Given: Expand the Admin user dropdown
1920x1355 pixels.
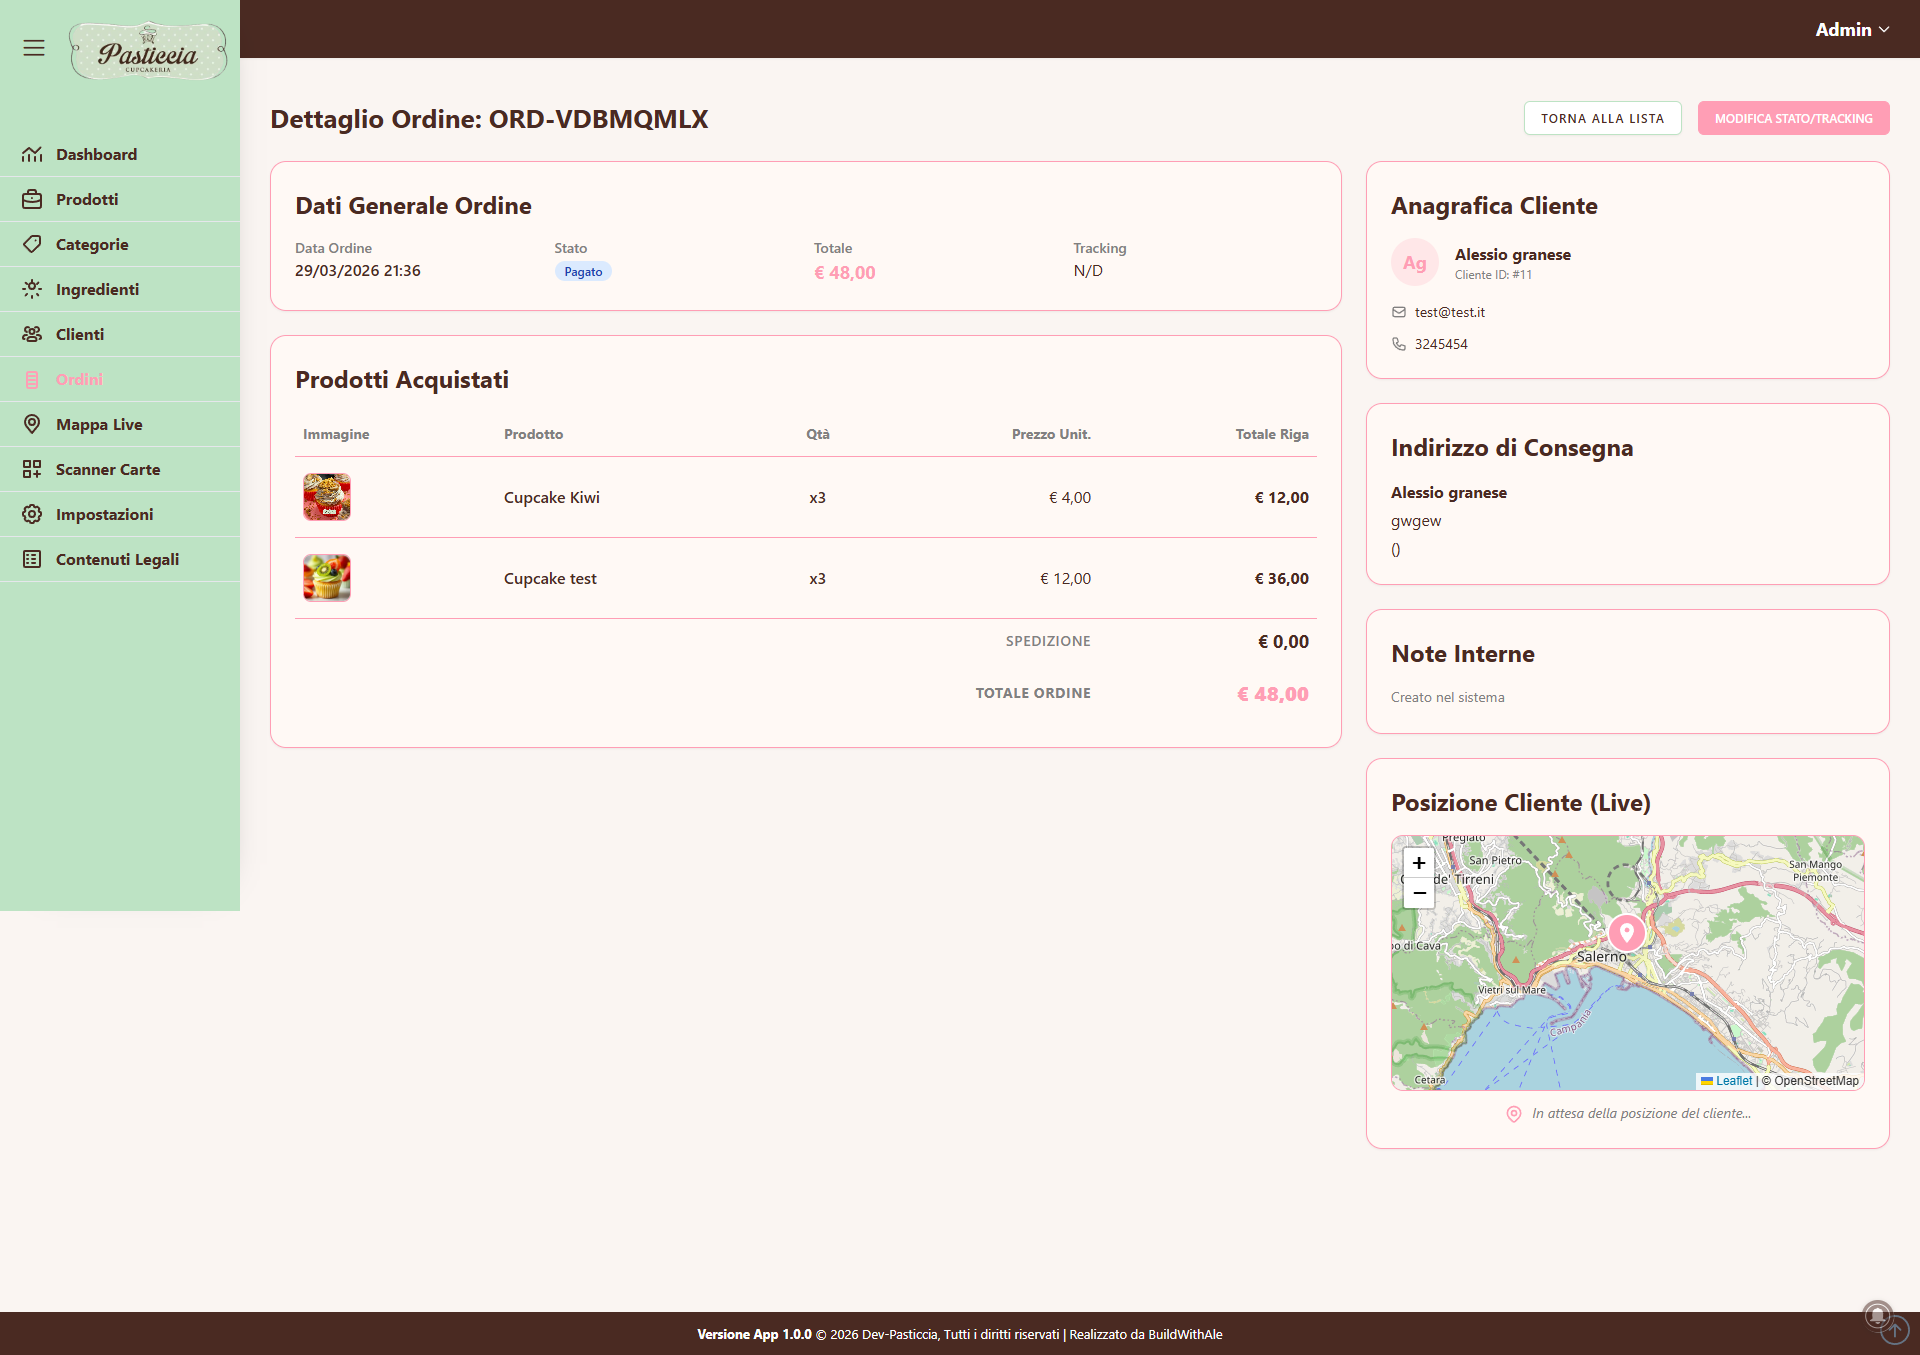Looking at the screenshot, I should [1852, 30].
